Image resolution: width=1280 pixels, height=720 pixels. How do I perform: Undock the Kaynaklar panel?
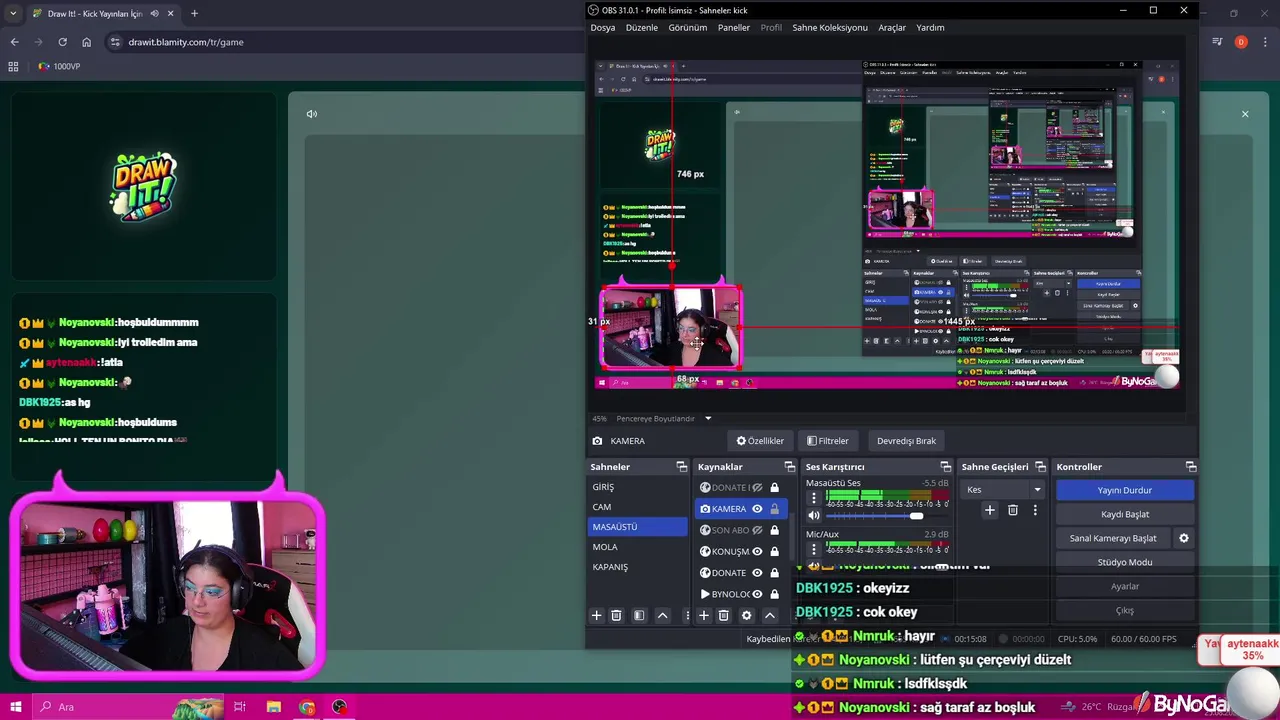click(x=790, y=467)
